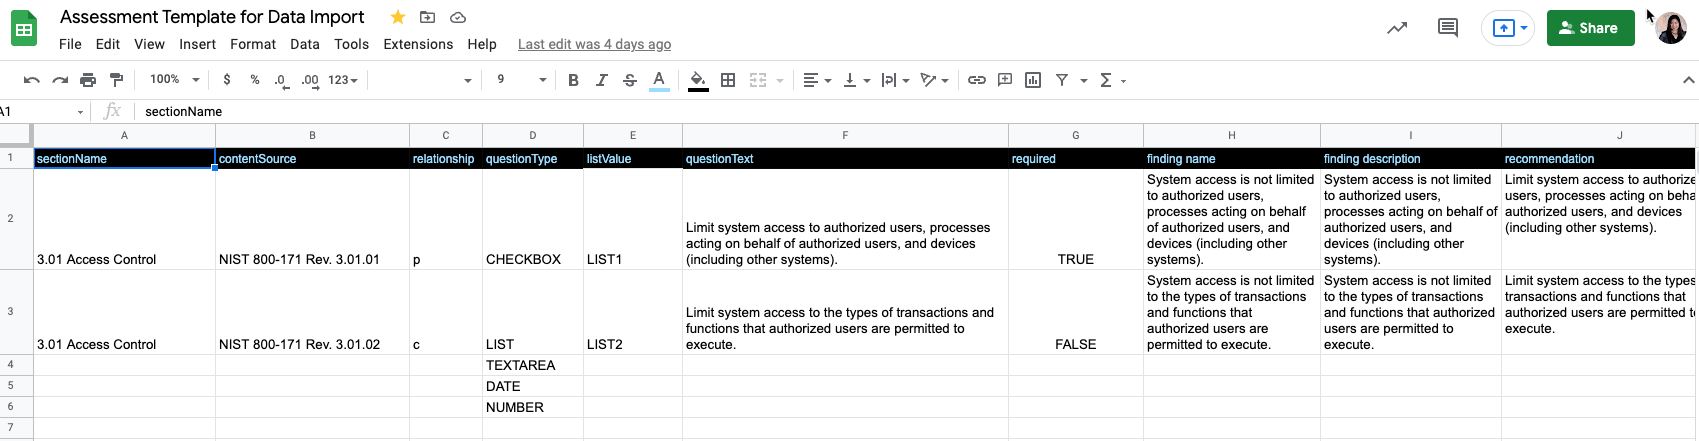Image resolution: width=1699 pixels, height=441 pixels.
Task: Toggle italic formatting
Action: (601, 80)
